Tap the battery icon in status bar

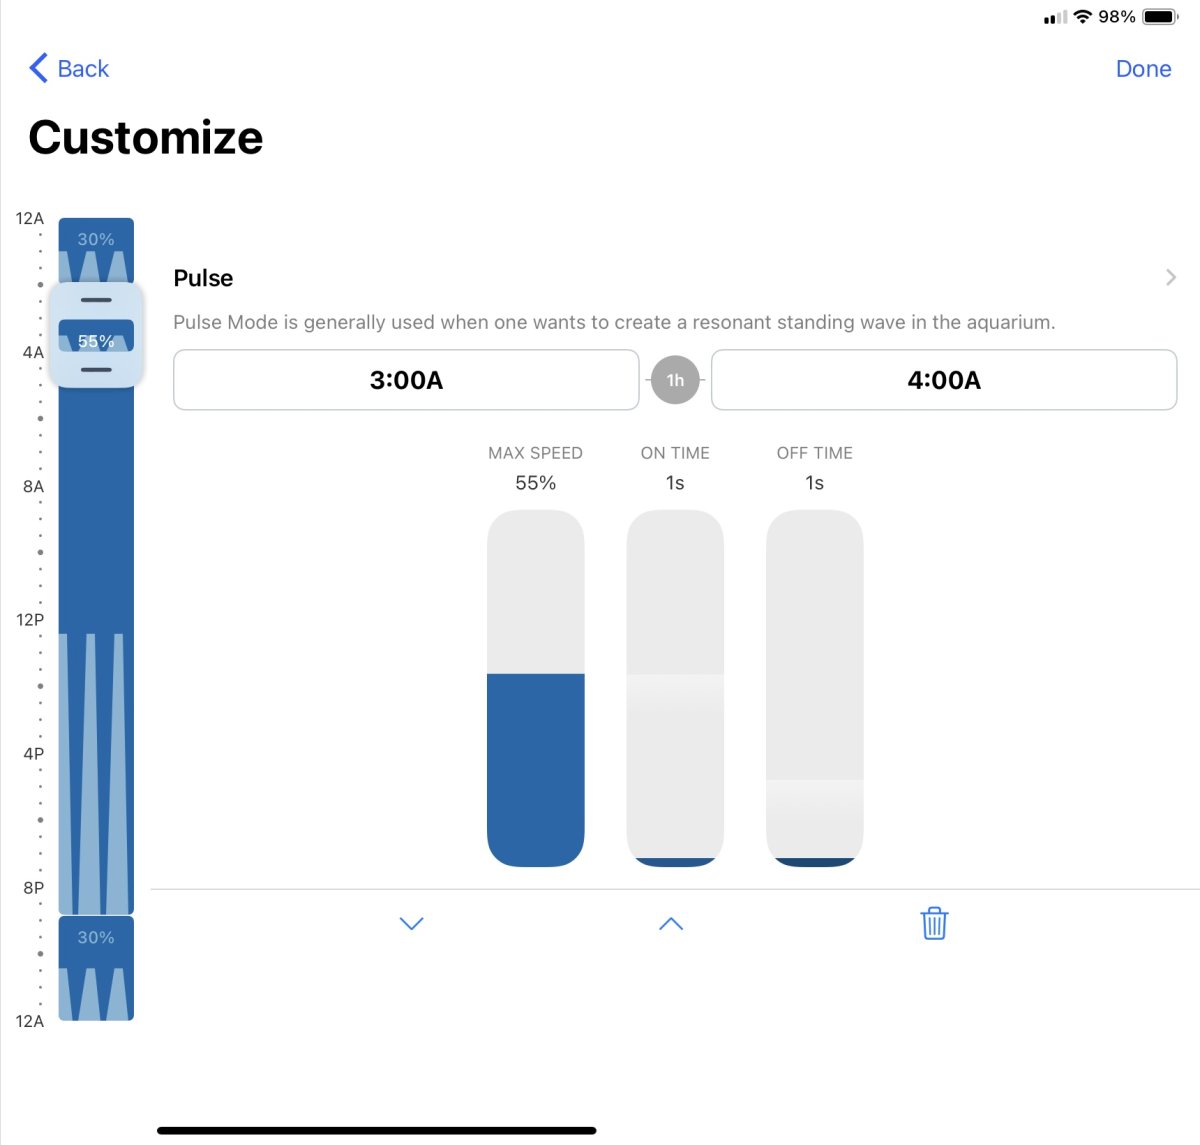(1161, 17)
